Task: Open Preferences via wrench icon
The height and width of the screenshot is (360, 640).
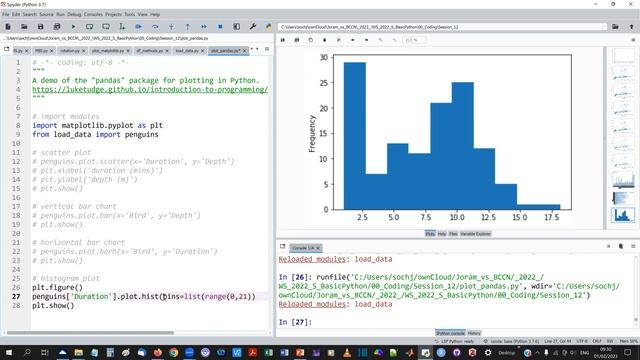Action: (x=253, y=27)
